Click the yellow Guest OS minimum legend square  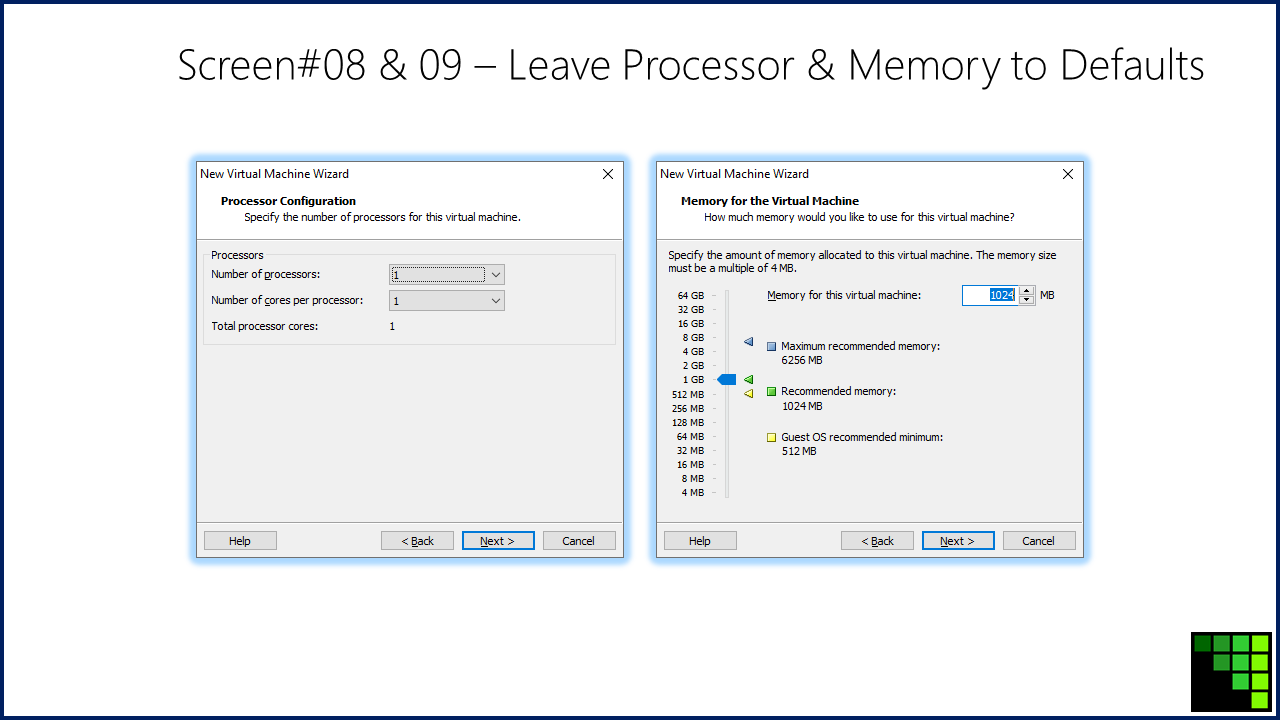click(771, 437)
